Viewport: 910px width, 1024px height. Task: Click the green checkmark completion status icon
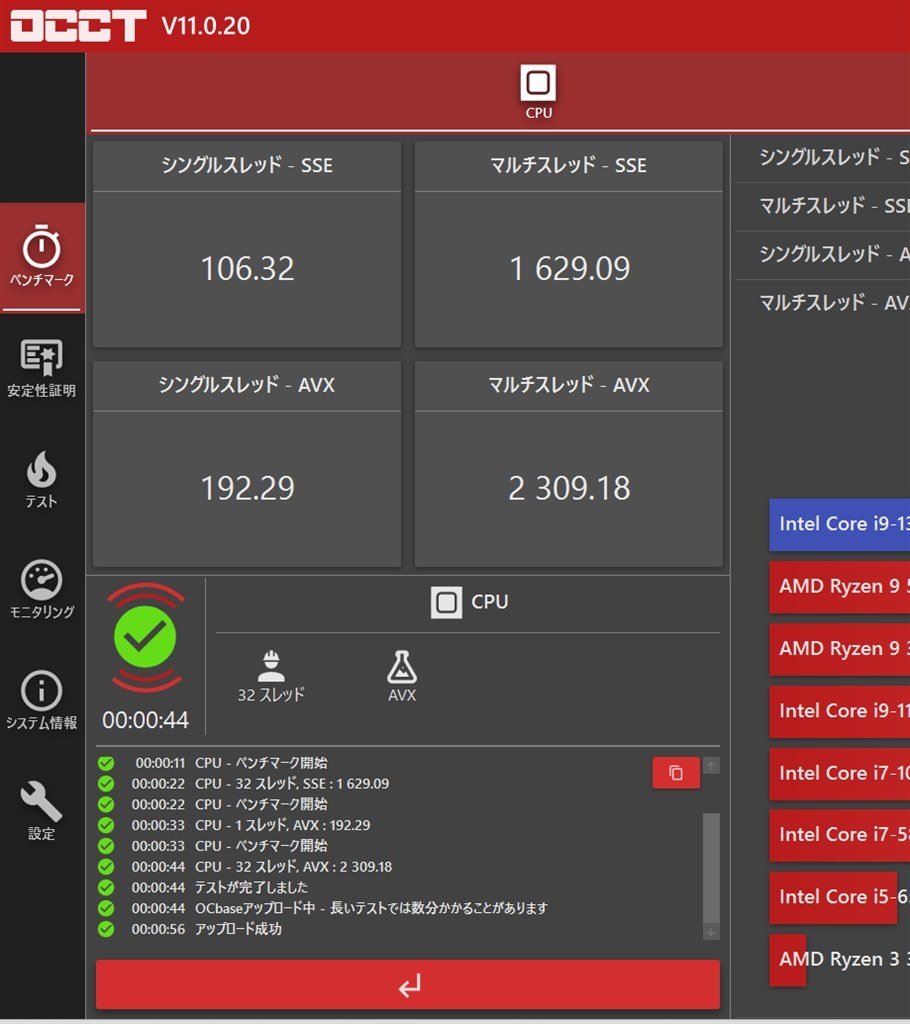coord(145,637)
